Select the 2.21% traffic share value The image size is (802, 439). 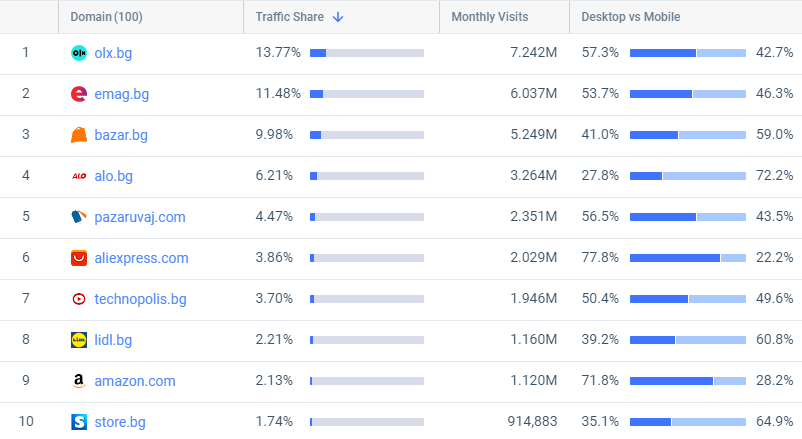(x=274, y=339)
